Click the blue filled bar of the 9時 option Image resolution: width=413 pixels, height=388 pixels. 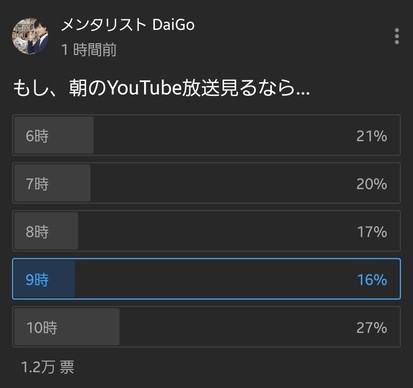coord(44,279)
